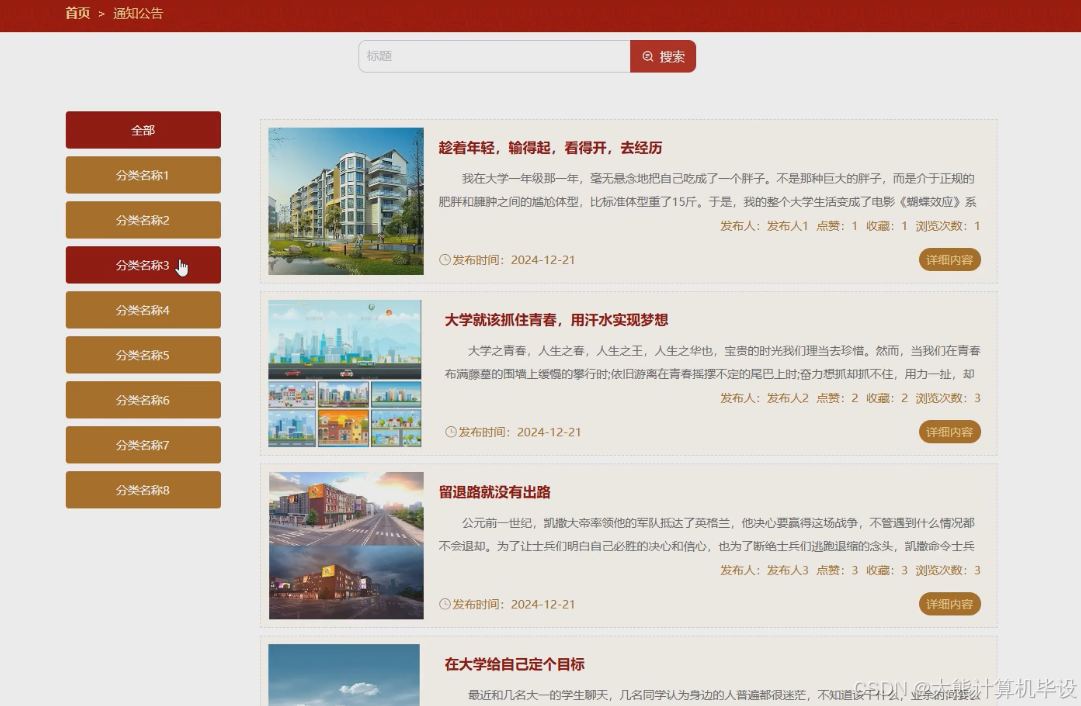
Task: Focus the 标题 search input field
Action: tap(494, 56)
